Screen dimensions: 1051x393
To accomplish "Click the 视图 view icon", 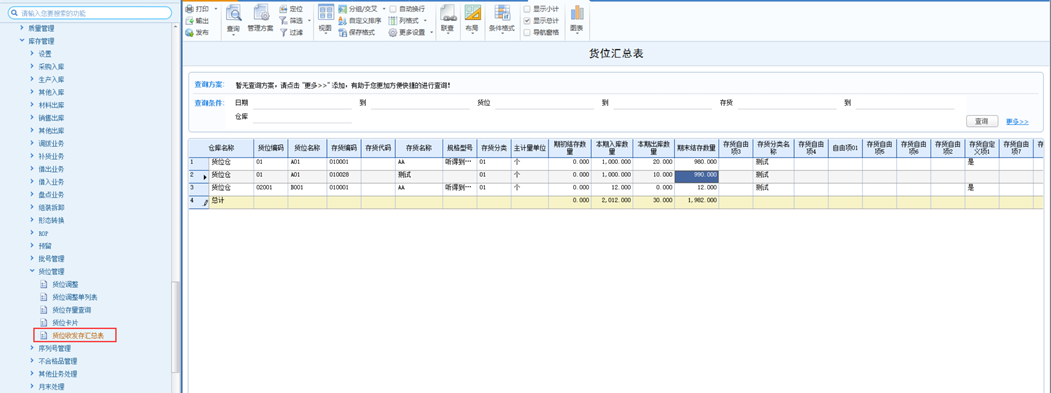I will (x=326, y=13).
